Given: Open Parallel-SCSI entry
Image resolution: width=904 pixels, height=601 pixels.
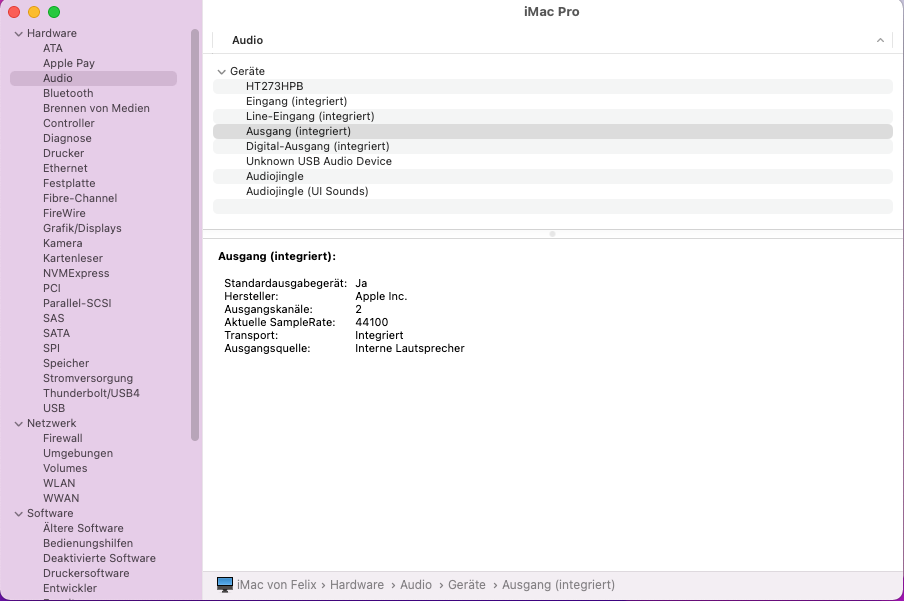Looking at the screenshot, I should (77, 303).
